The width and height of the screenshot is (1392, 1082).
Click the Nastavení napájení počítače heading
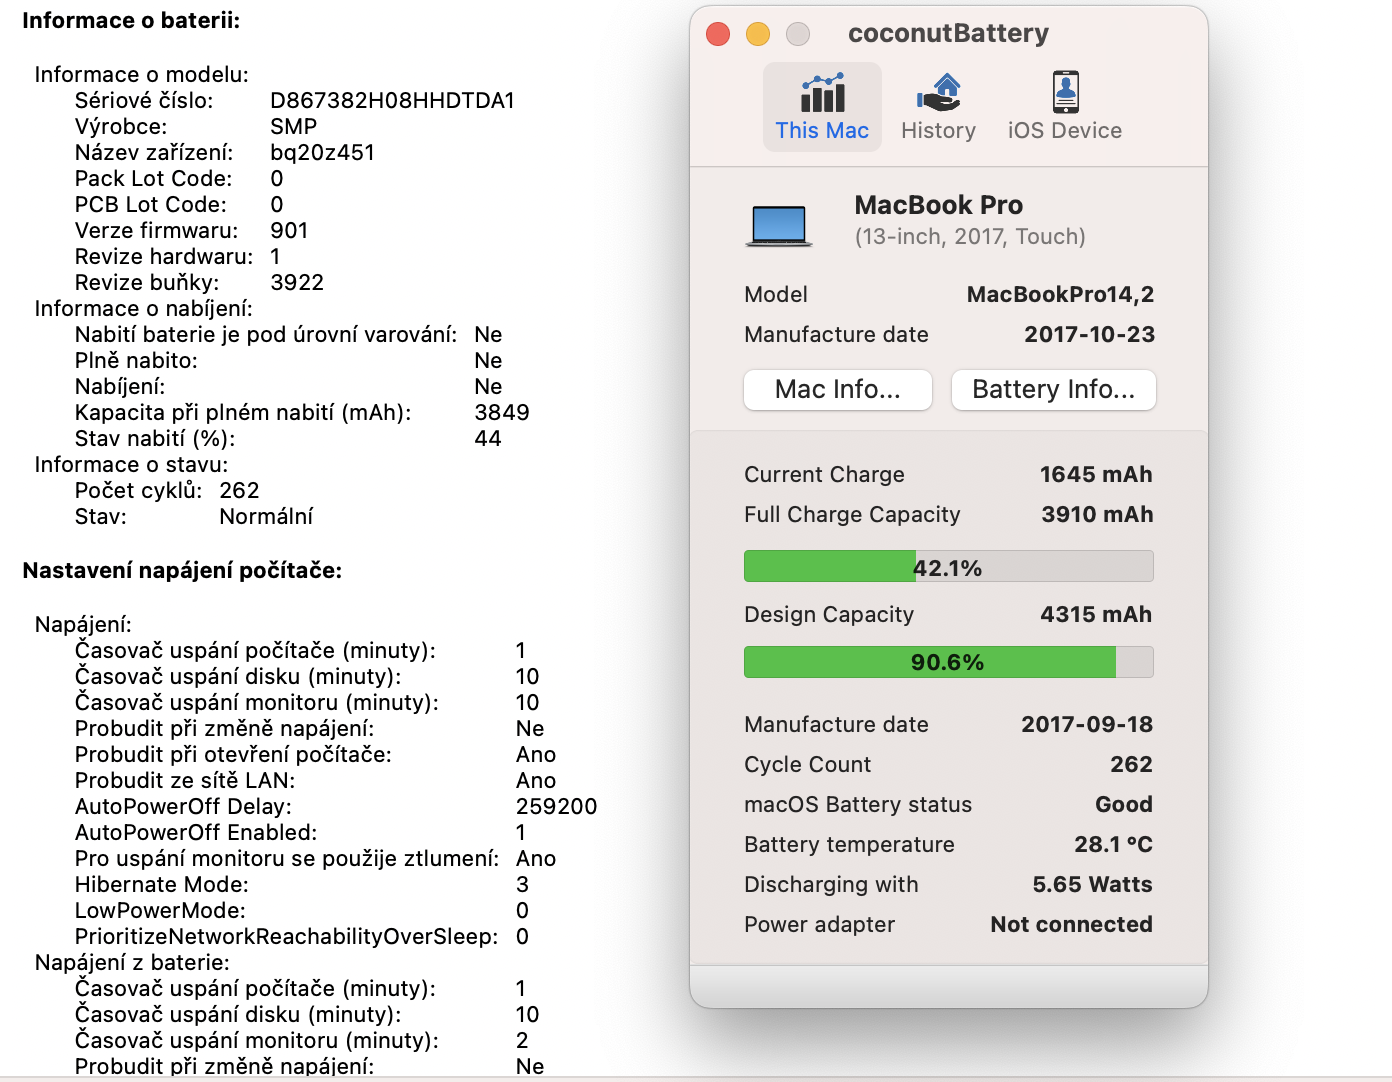click(182, 571)
